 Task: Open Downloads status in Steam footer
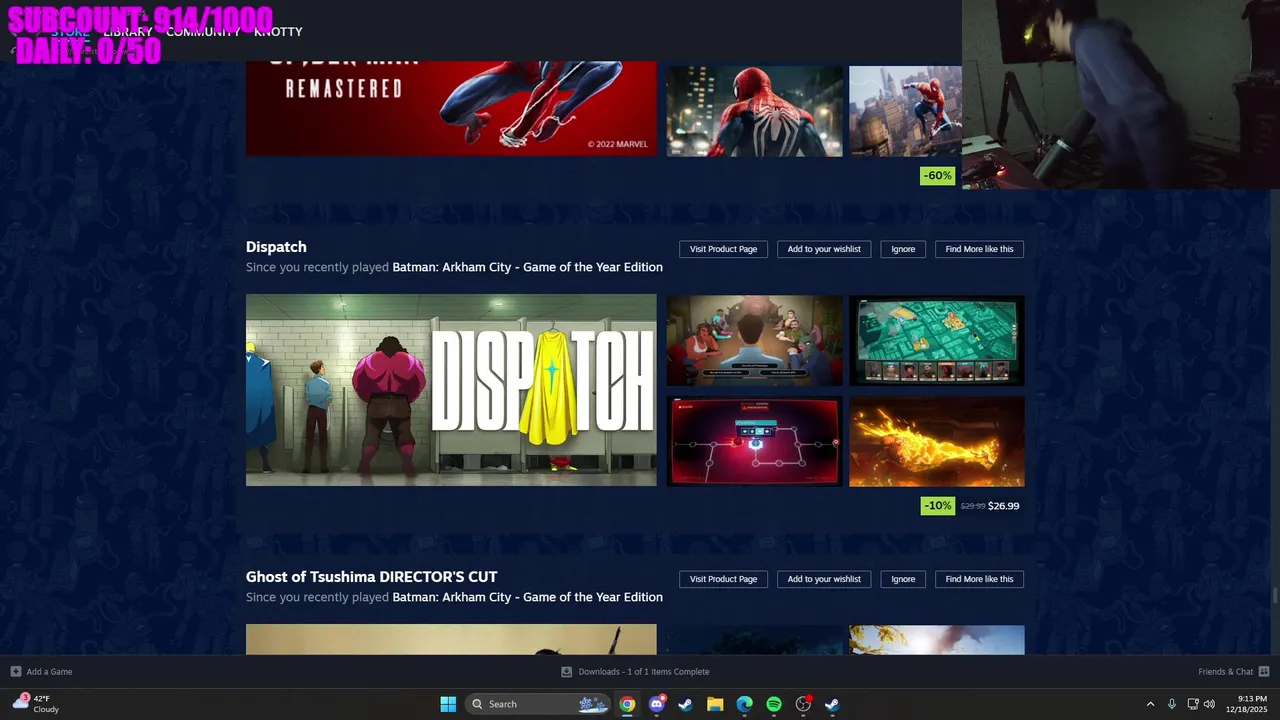click(636, 672)
